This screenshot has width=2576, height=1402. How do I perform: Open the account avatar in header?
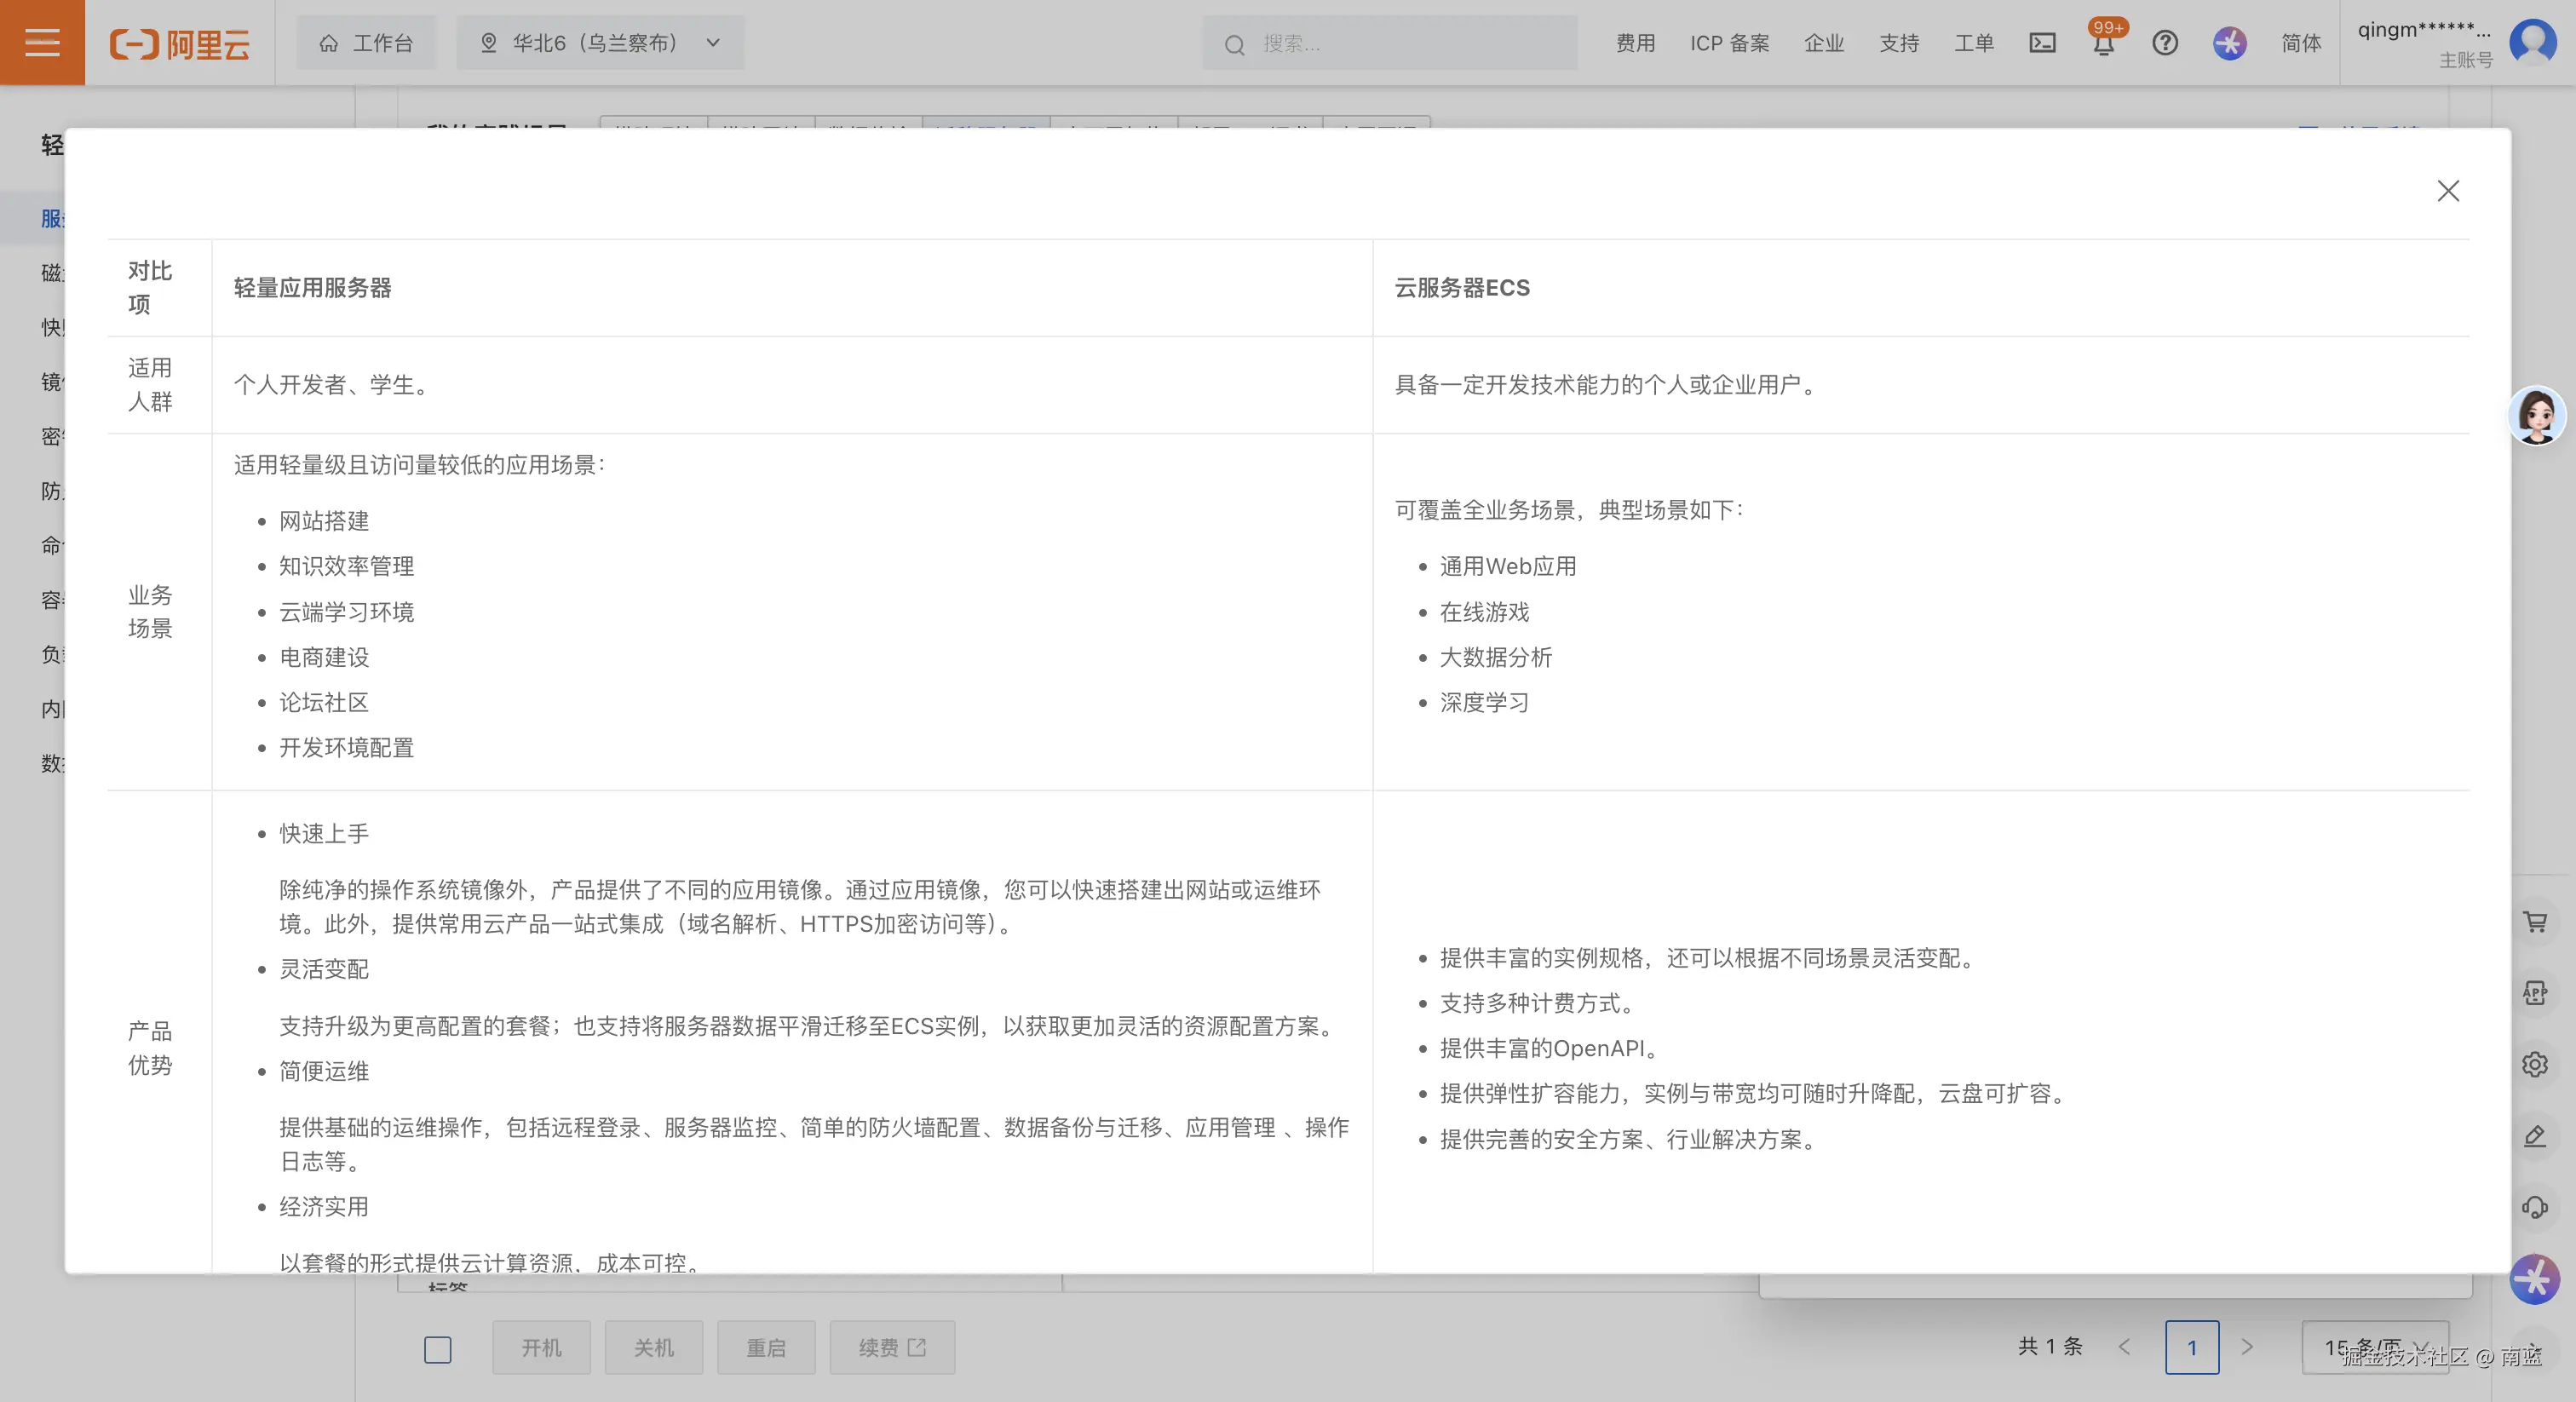point(2533,42)
